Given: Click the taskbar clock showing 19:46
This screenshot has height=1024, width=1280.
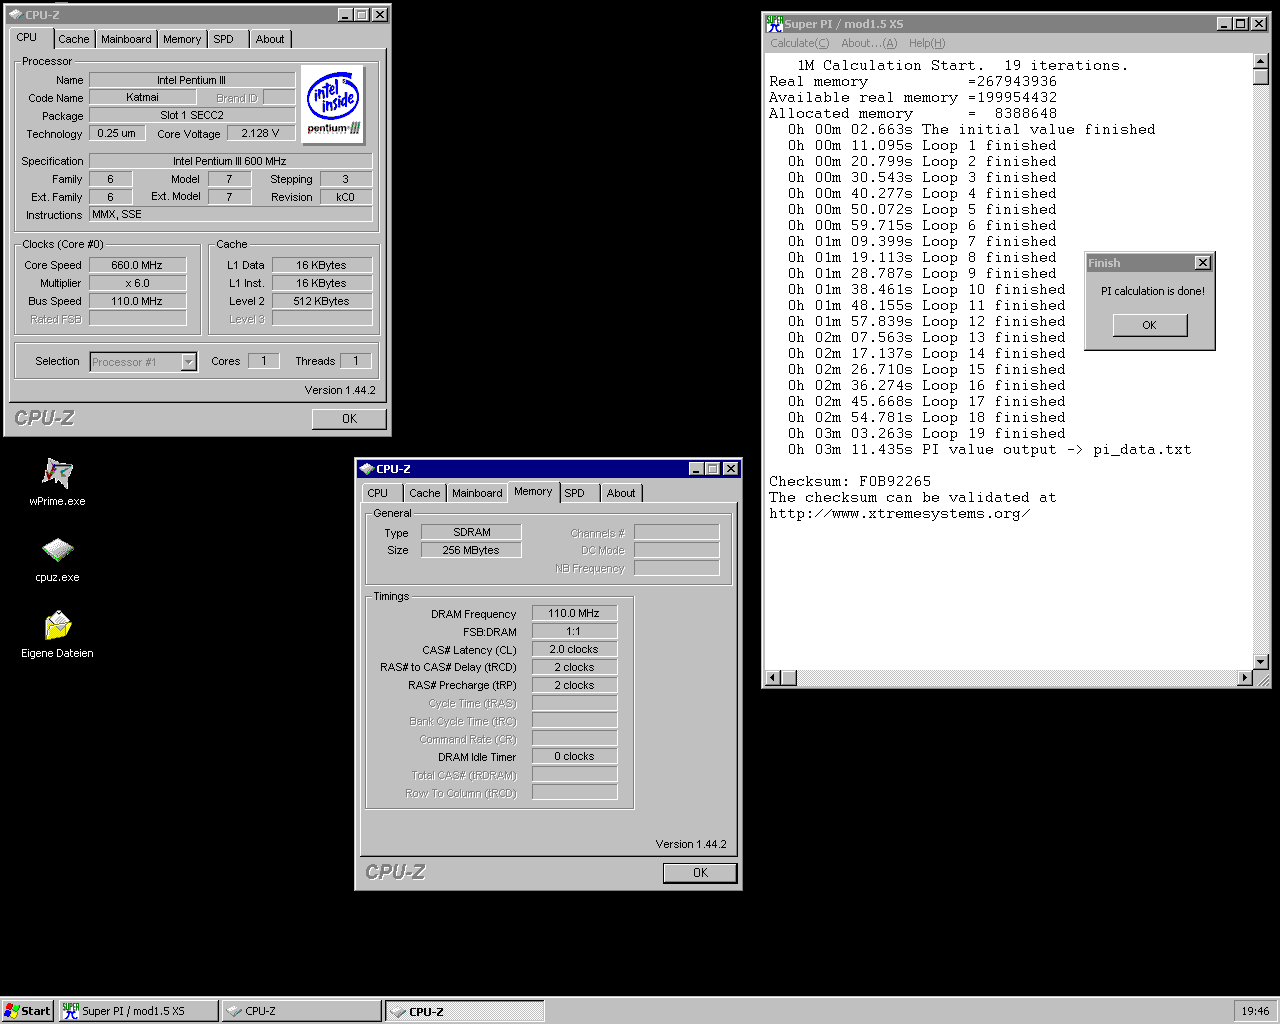Looking at the screenshot, I should pos(1255,1011).
